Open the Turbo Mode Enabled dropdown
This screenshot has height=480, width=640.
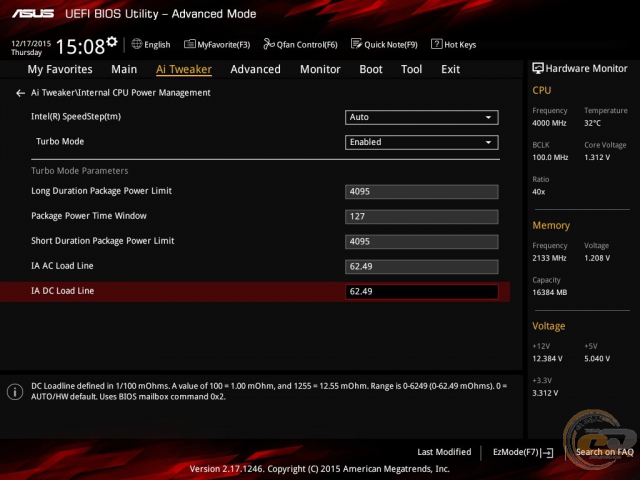(421, 142)
